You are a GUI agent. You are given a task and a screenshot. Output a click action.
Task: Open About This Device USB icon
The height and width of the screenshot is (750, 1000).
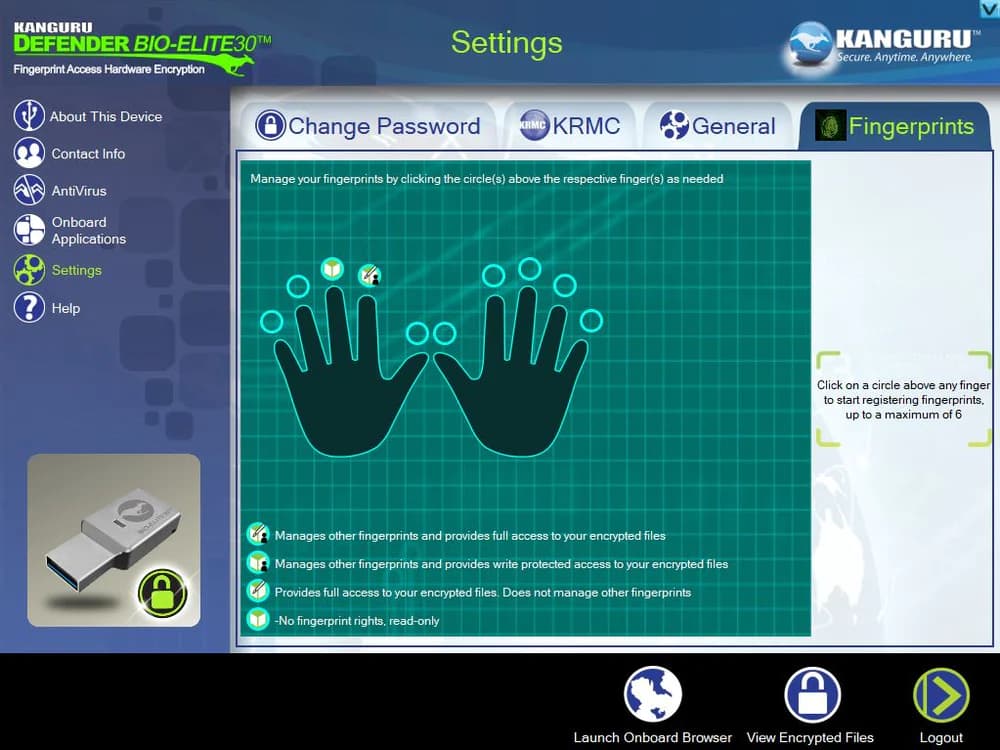[x=29, y=116]
